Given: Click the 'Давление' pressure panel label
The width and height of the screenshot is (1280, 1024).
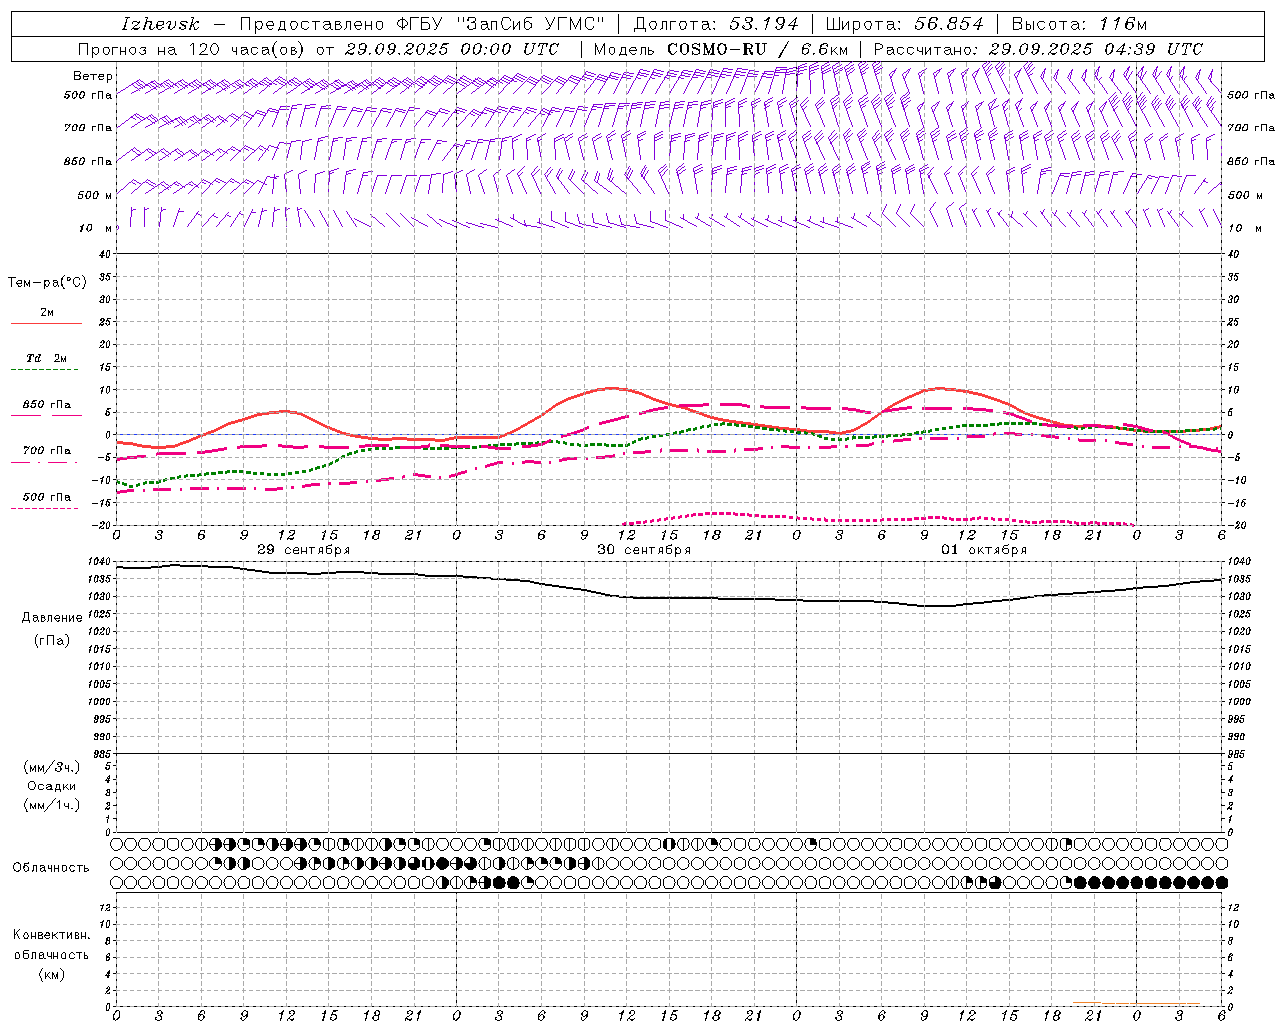Looking at the screenshot, I should click(52, 618).
